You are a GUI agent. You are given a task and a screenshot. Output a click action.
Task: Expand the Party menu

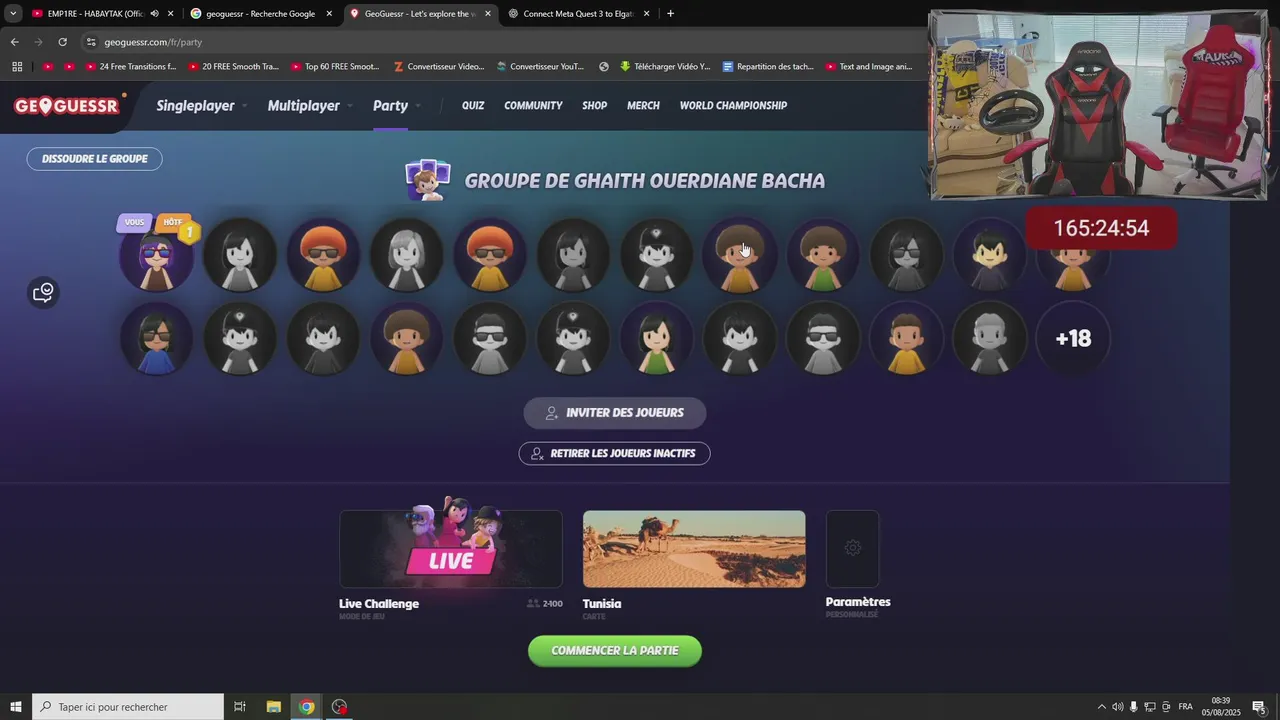[x=396, y=106]
